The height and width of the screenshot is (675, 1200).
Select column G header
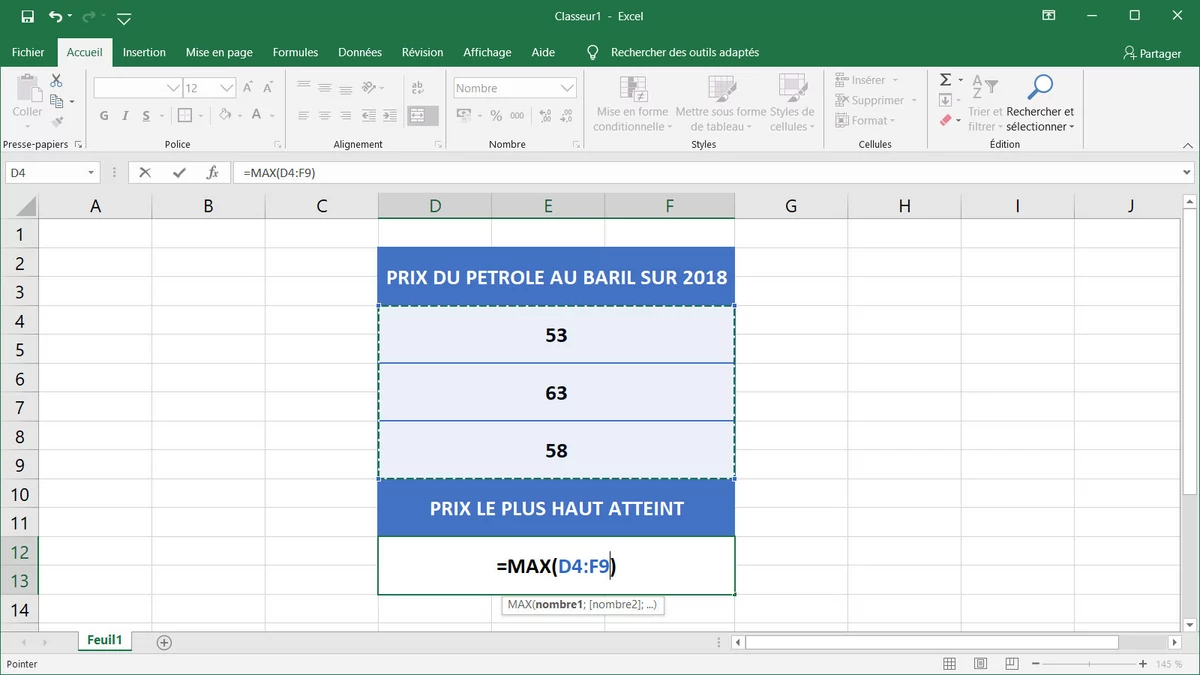pyautogui.click(x=791, y=206)
